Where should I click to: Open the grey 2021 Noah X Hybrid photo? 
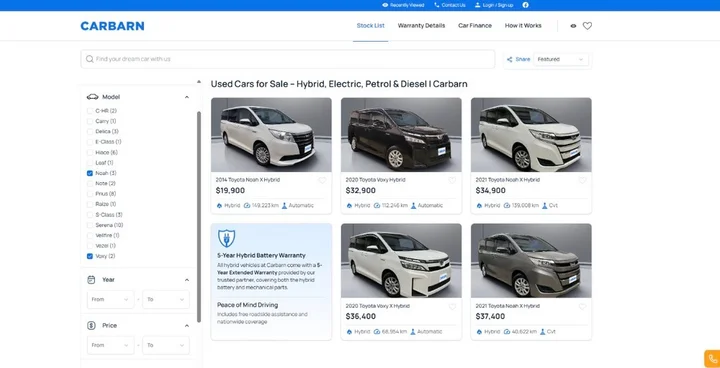531,260
